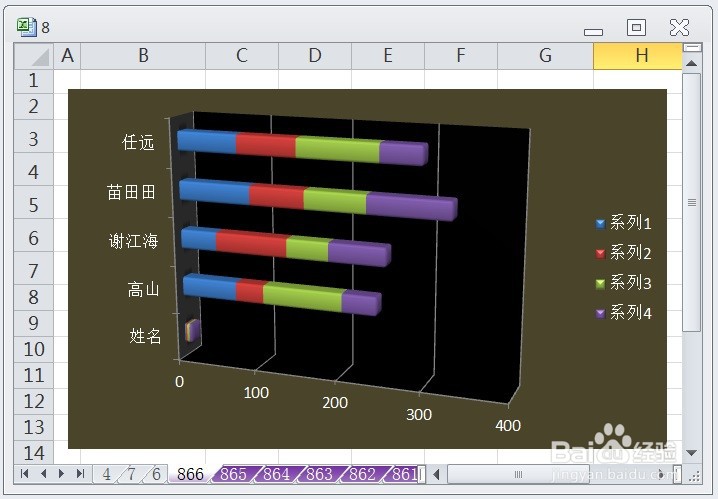Click the Select All corner button

point(33,56)
